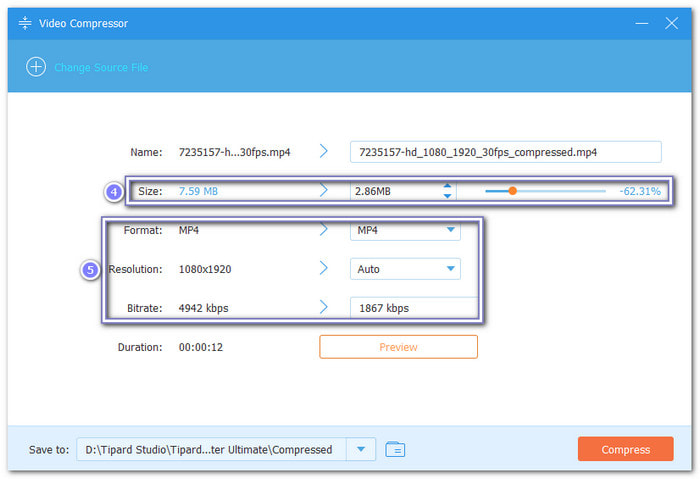Decrease size with the down stepper arrow
Screen dimensions: 700x479
(x=447, y=196)
